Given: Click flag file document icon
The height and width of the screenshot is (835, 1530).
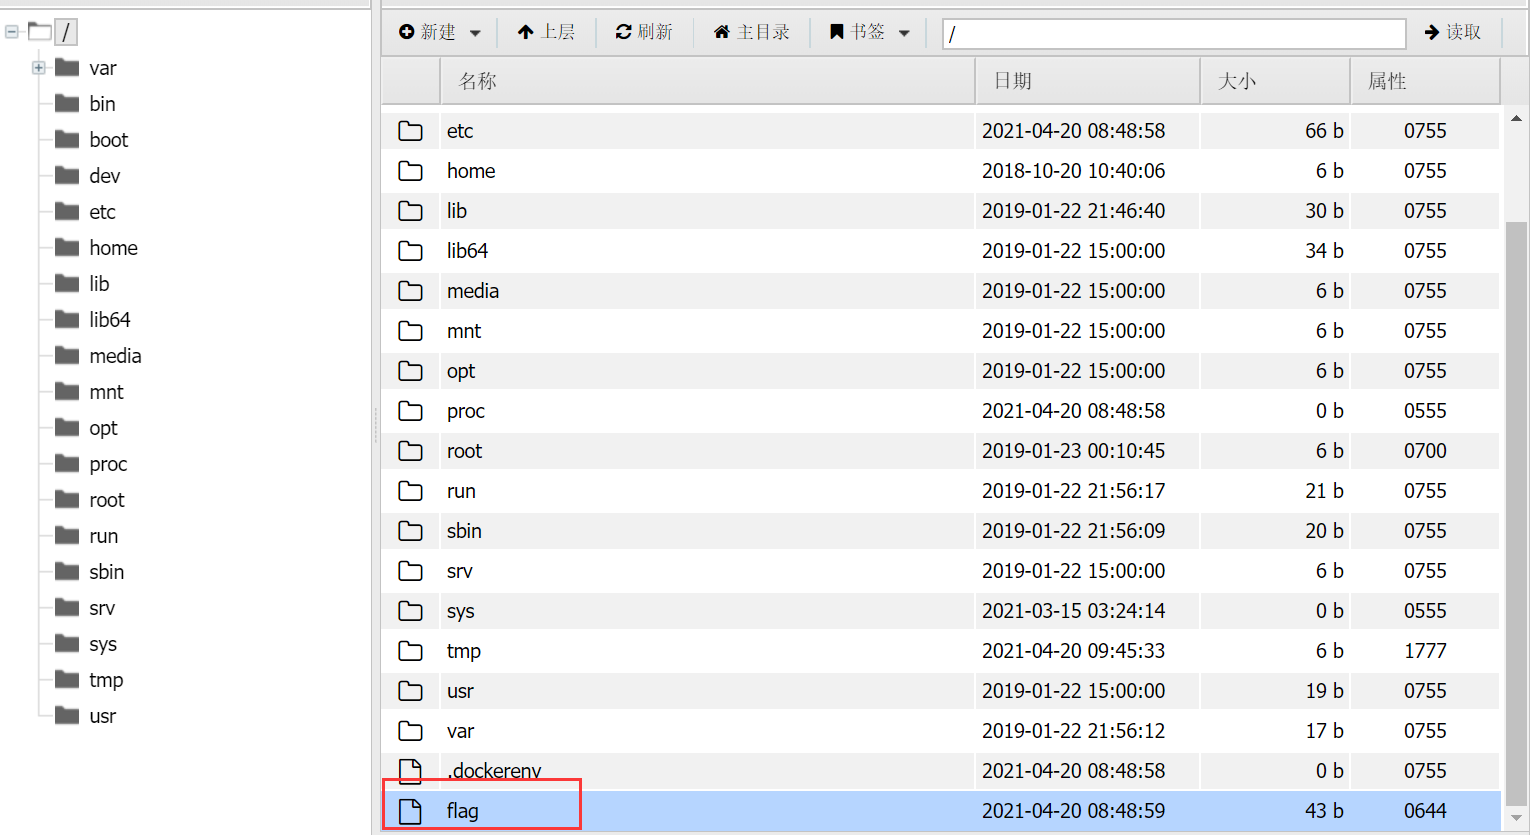Looking at the screenshot, I should 410,811.
